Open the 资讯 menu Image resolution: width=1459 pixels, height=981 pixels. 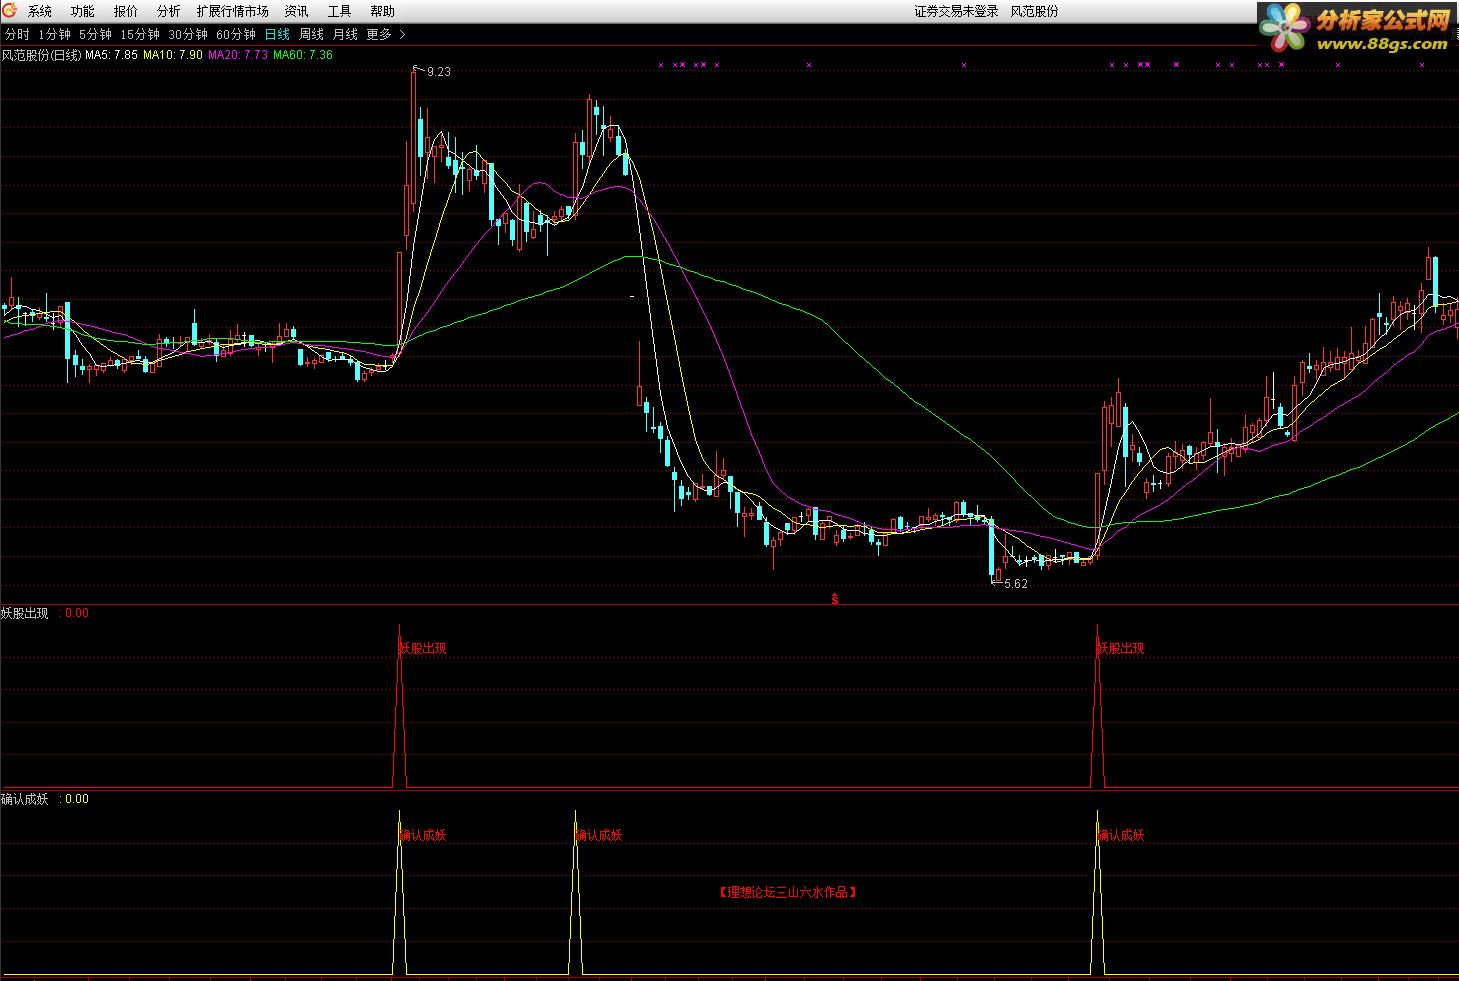coord(296,11)
